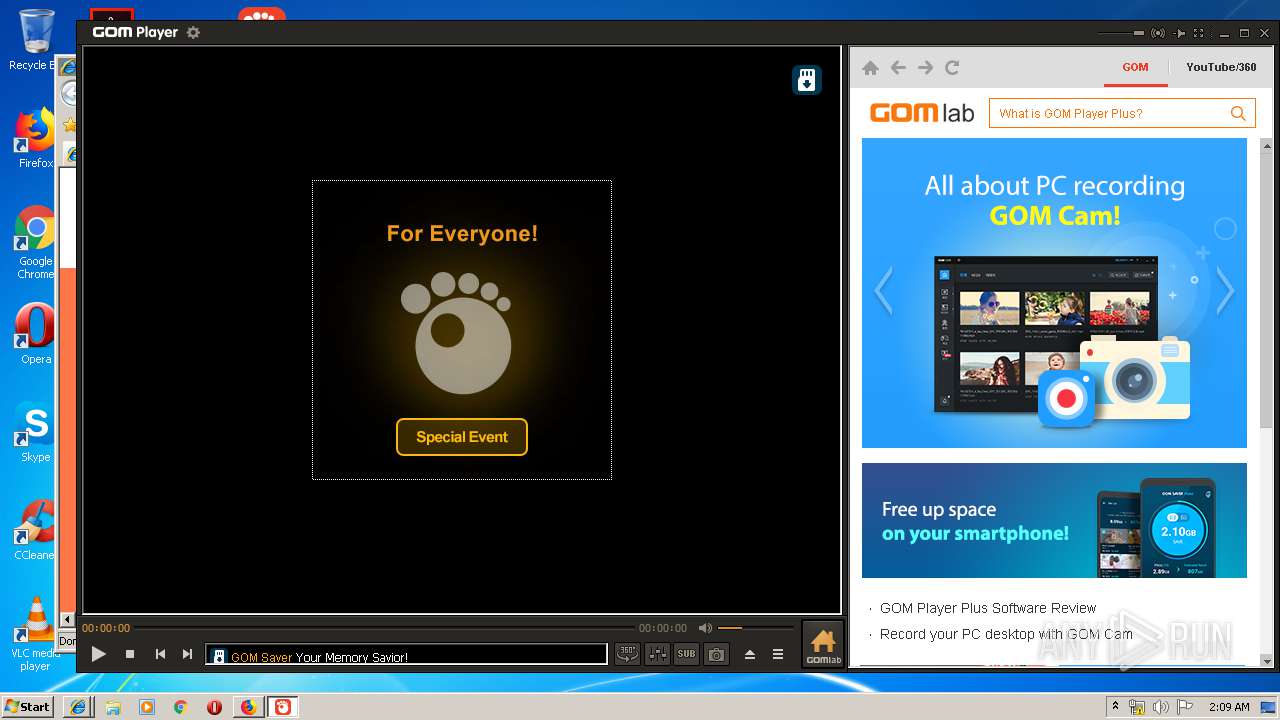Open the Opera desktop shortcut
This screenshot has height=720, width=1280.
pyautogui.click(x=36, y=334)
